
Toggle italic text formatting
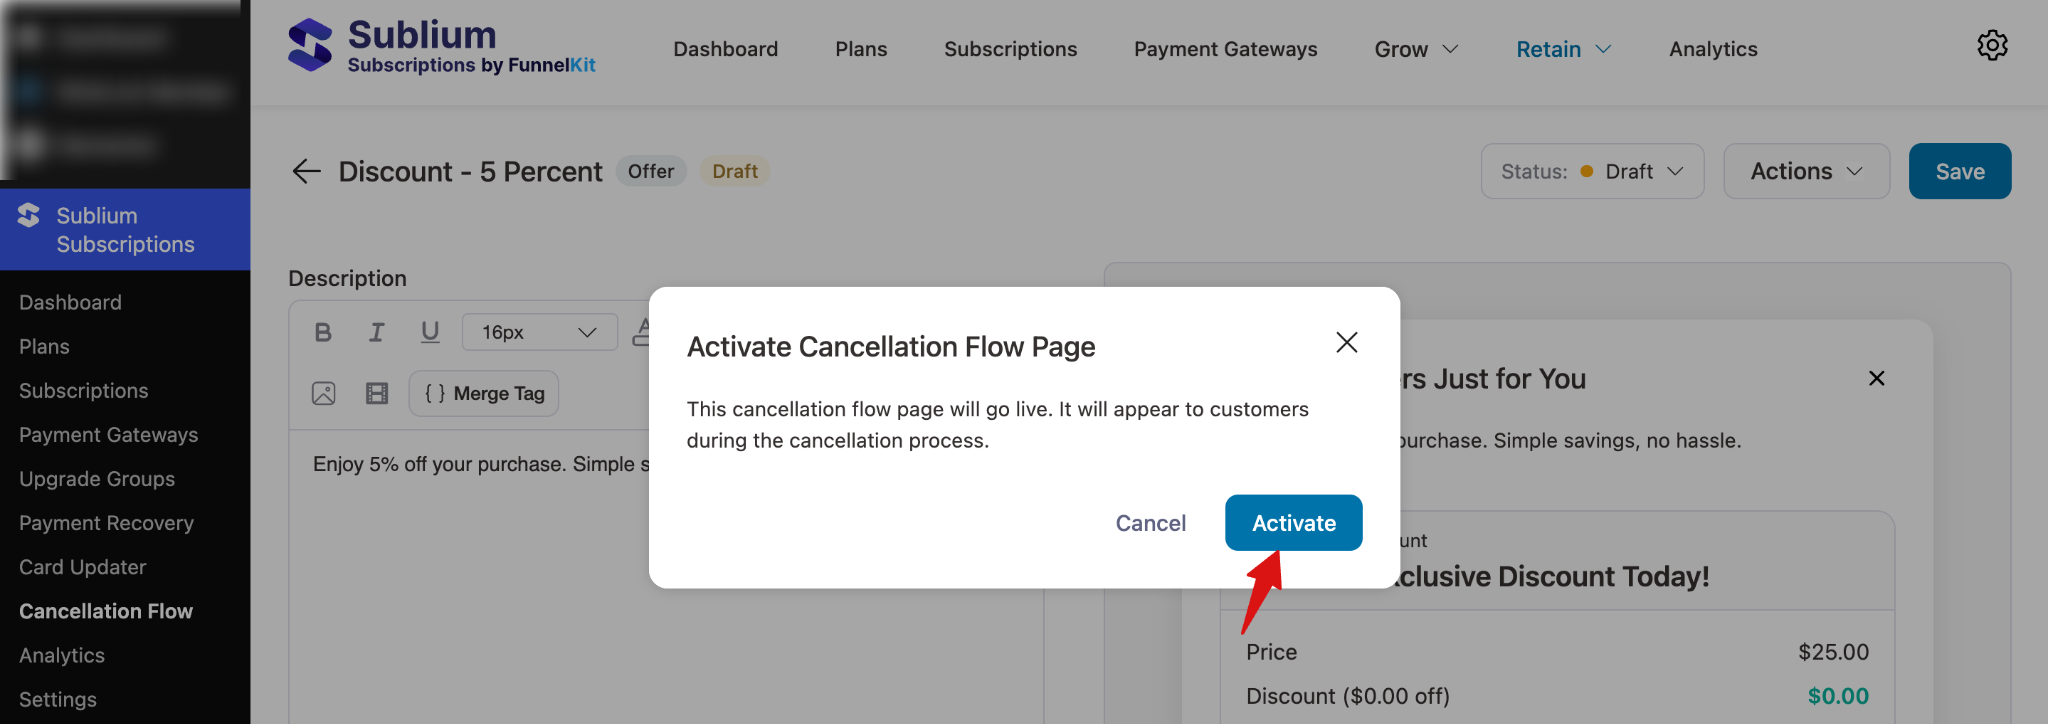coord(376,332)
